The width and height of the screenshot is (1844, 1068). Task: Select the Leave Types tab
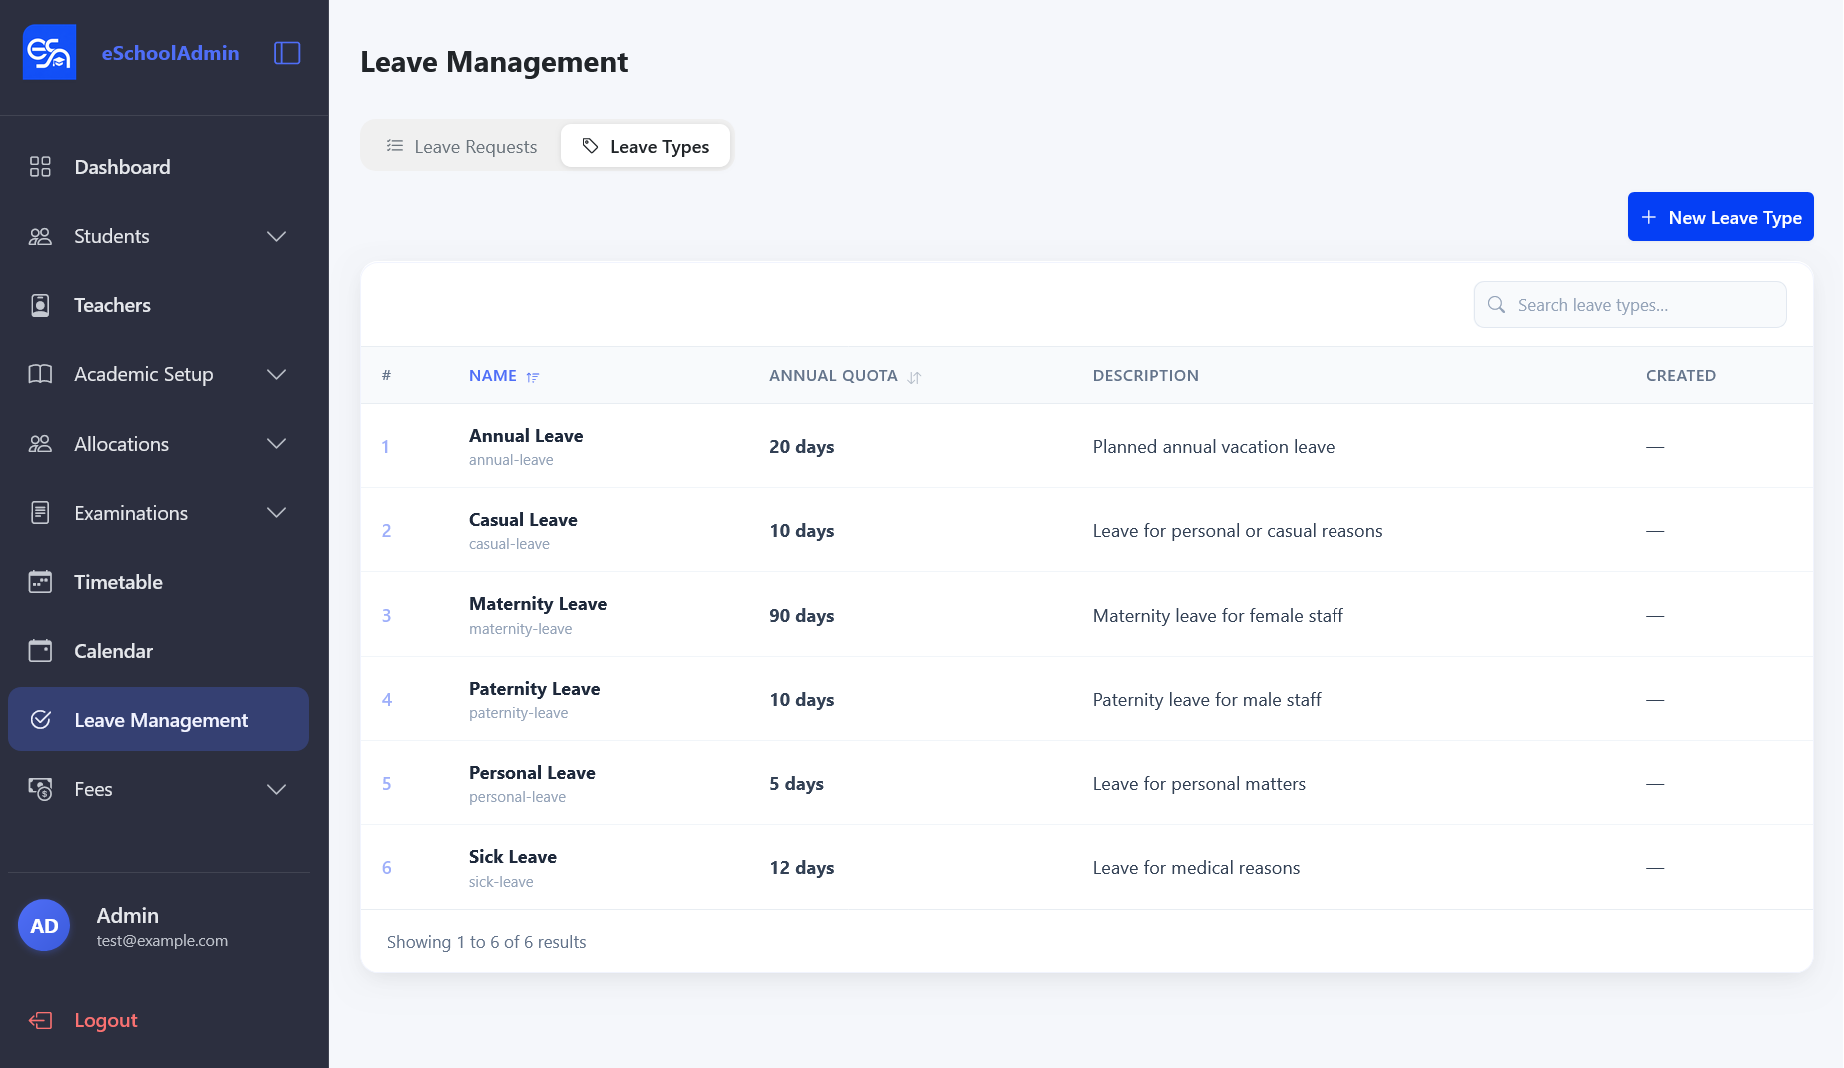645,147
